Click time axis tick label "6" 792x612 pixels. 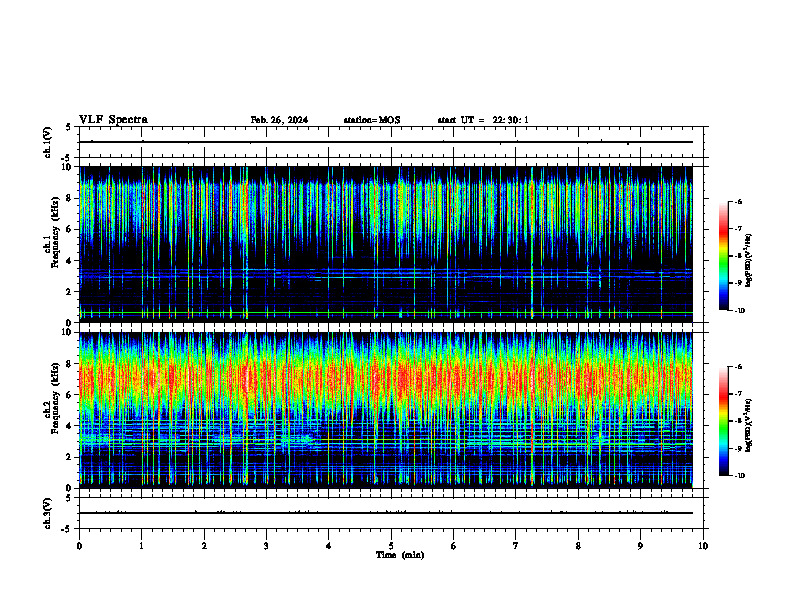pos(454,546)
